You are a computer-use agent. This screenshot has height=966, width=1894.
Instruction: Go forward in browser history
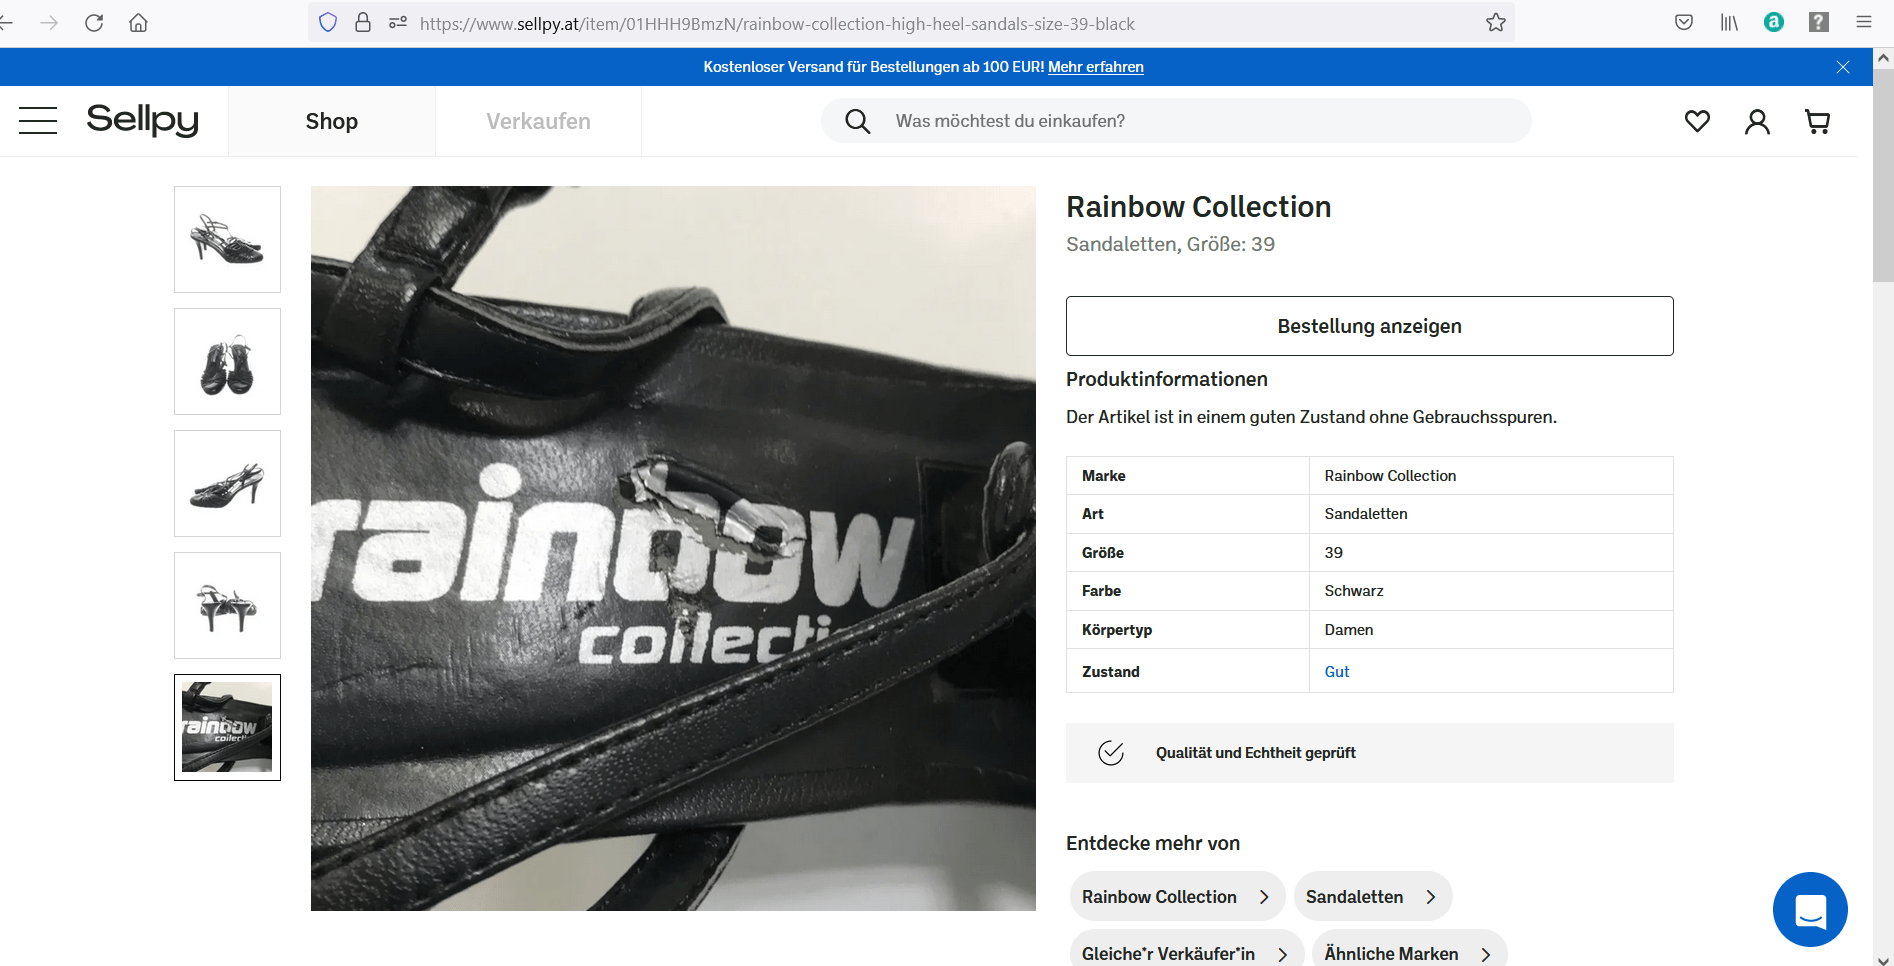[49, 23]
